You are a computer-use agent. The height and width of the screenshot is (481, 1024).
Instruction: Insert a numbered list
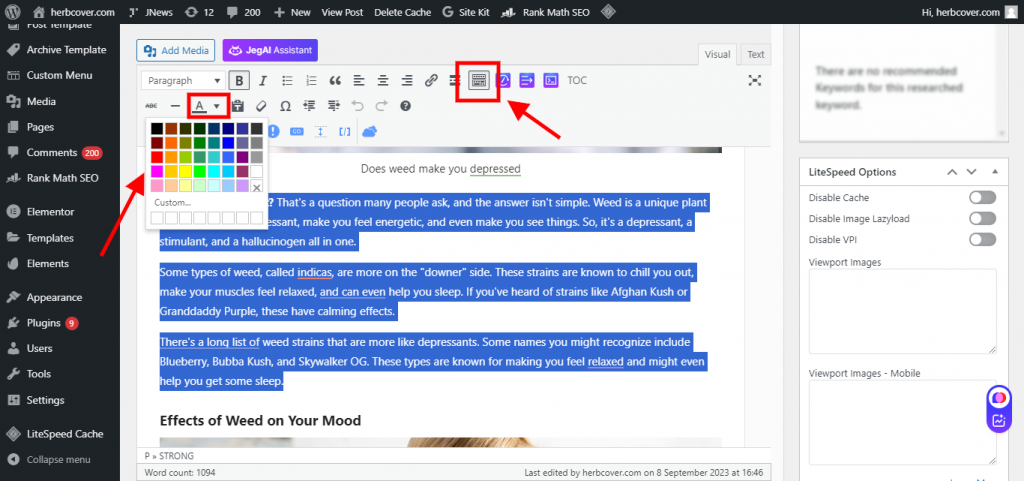[x=311, y=81]
